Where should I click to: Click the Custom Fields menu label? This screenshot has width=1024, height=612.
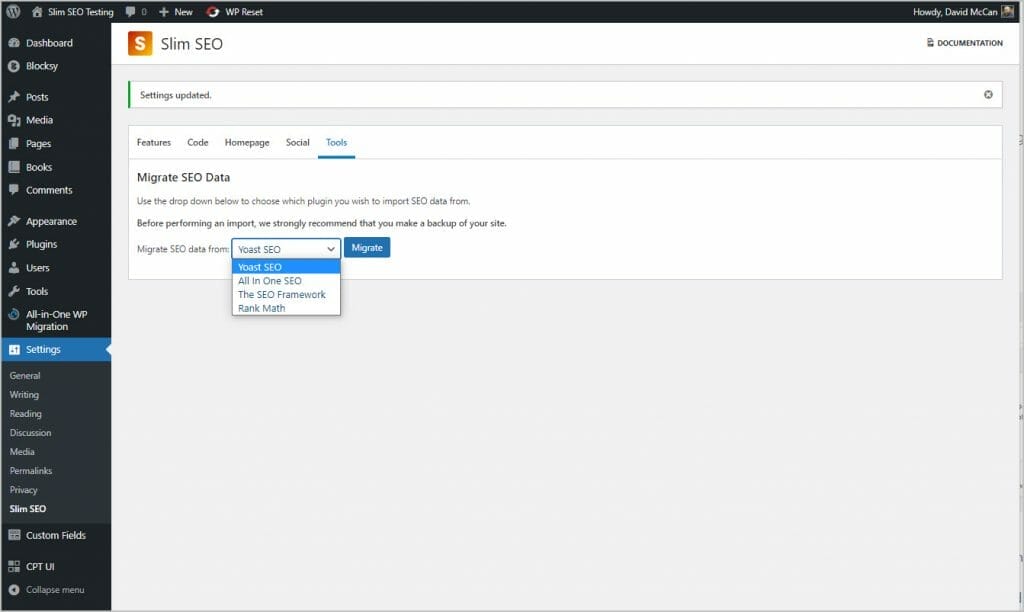pyautogui.click(x=56, y=536)
